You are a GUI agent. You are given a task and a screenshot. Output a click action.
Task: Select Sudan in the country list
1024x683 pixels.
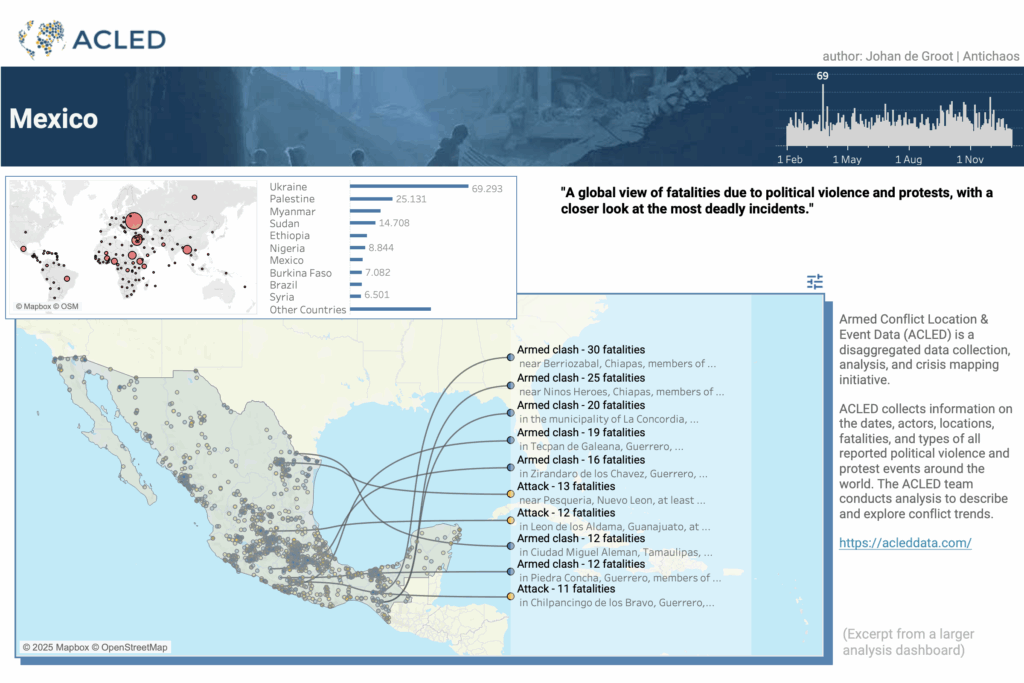click(286, 224)
